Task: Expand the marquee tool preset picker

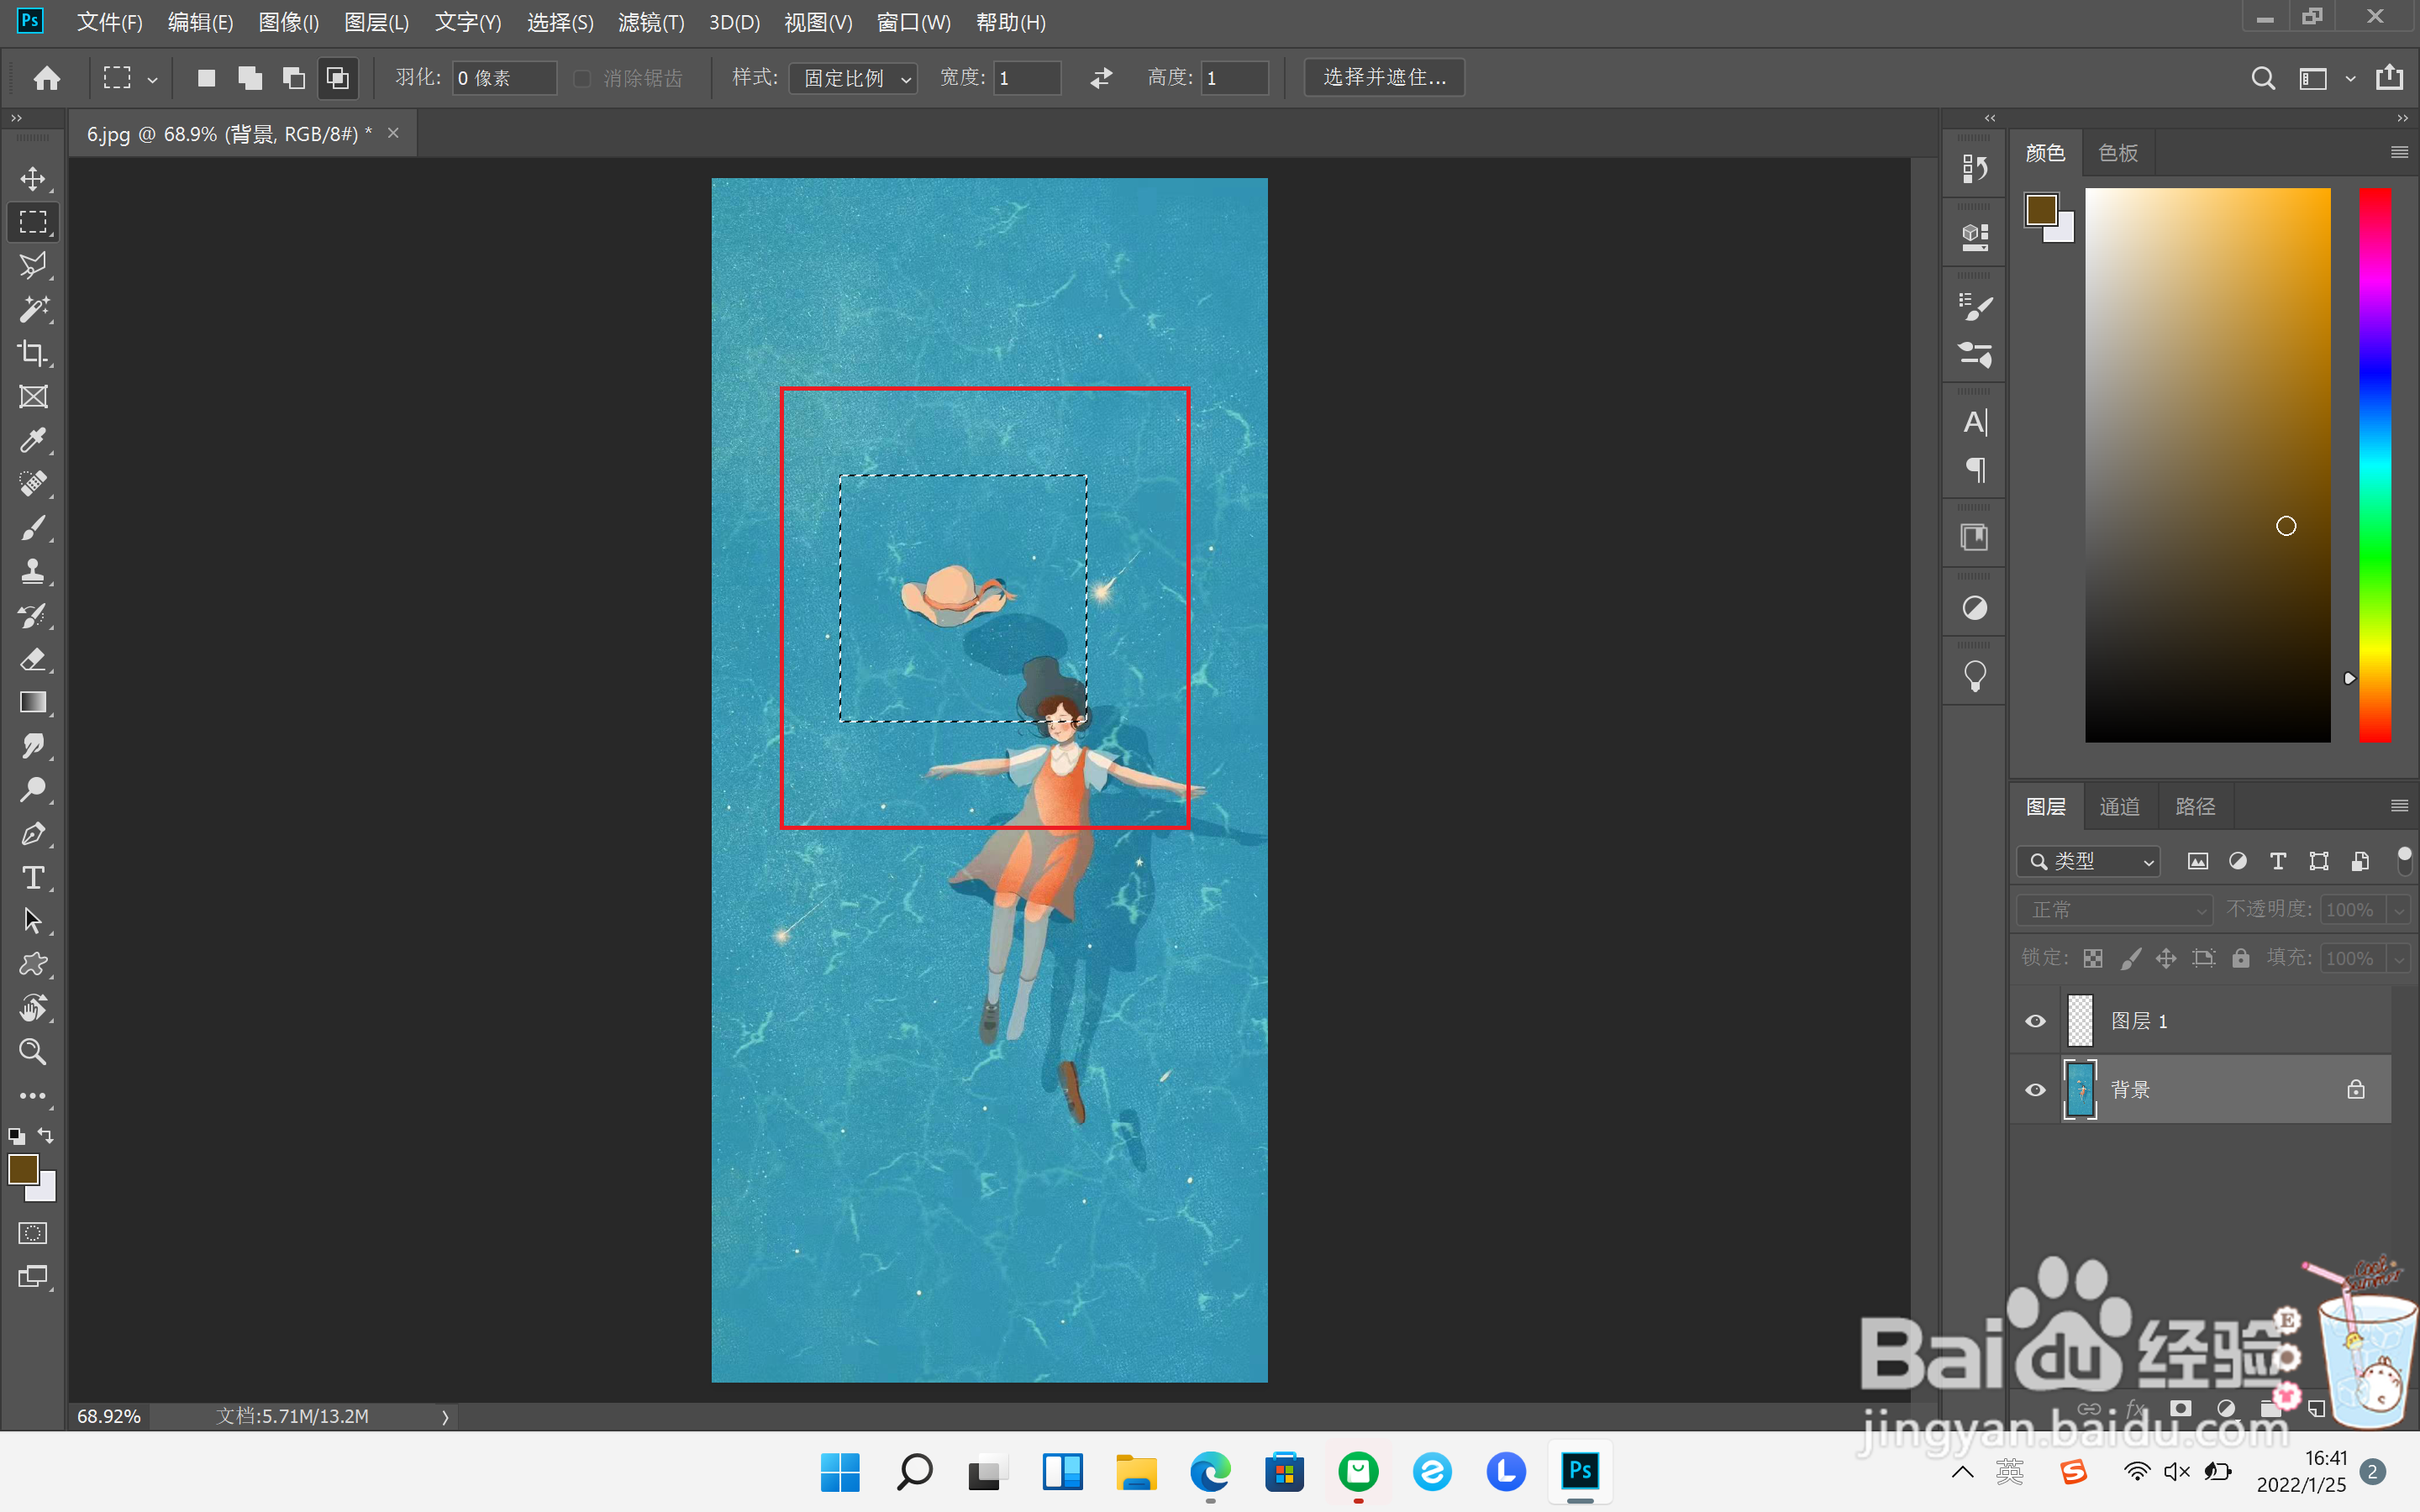Action: (x=152, y=79)
